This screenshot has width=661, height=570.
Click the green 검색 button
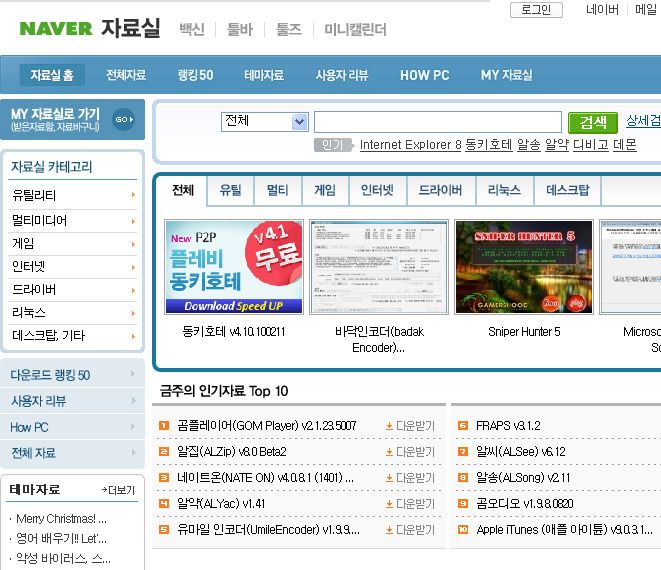593,122
